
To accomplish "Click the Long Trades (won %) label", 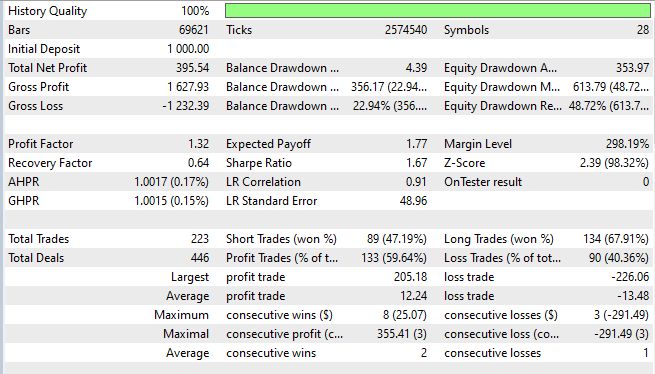I will pyautogui.click(x=499, y=239).
